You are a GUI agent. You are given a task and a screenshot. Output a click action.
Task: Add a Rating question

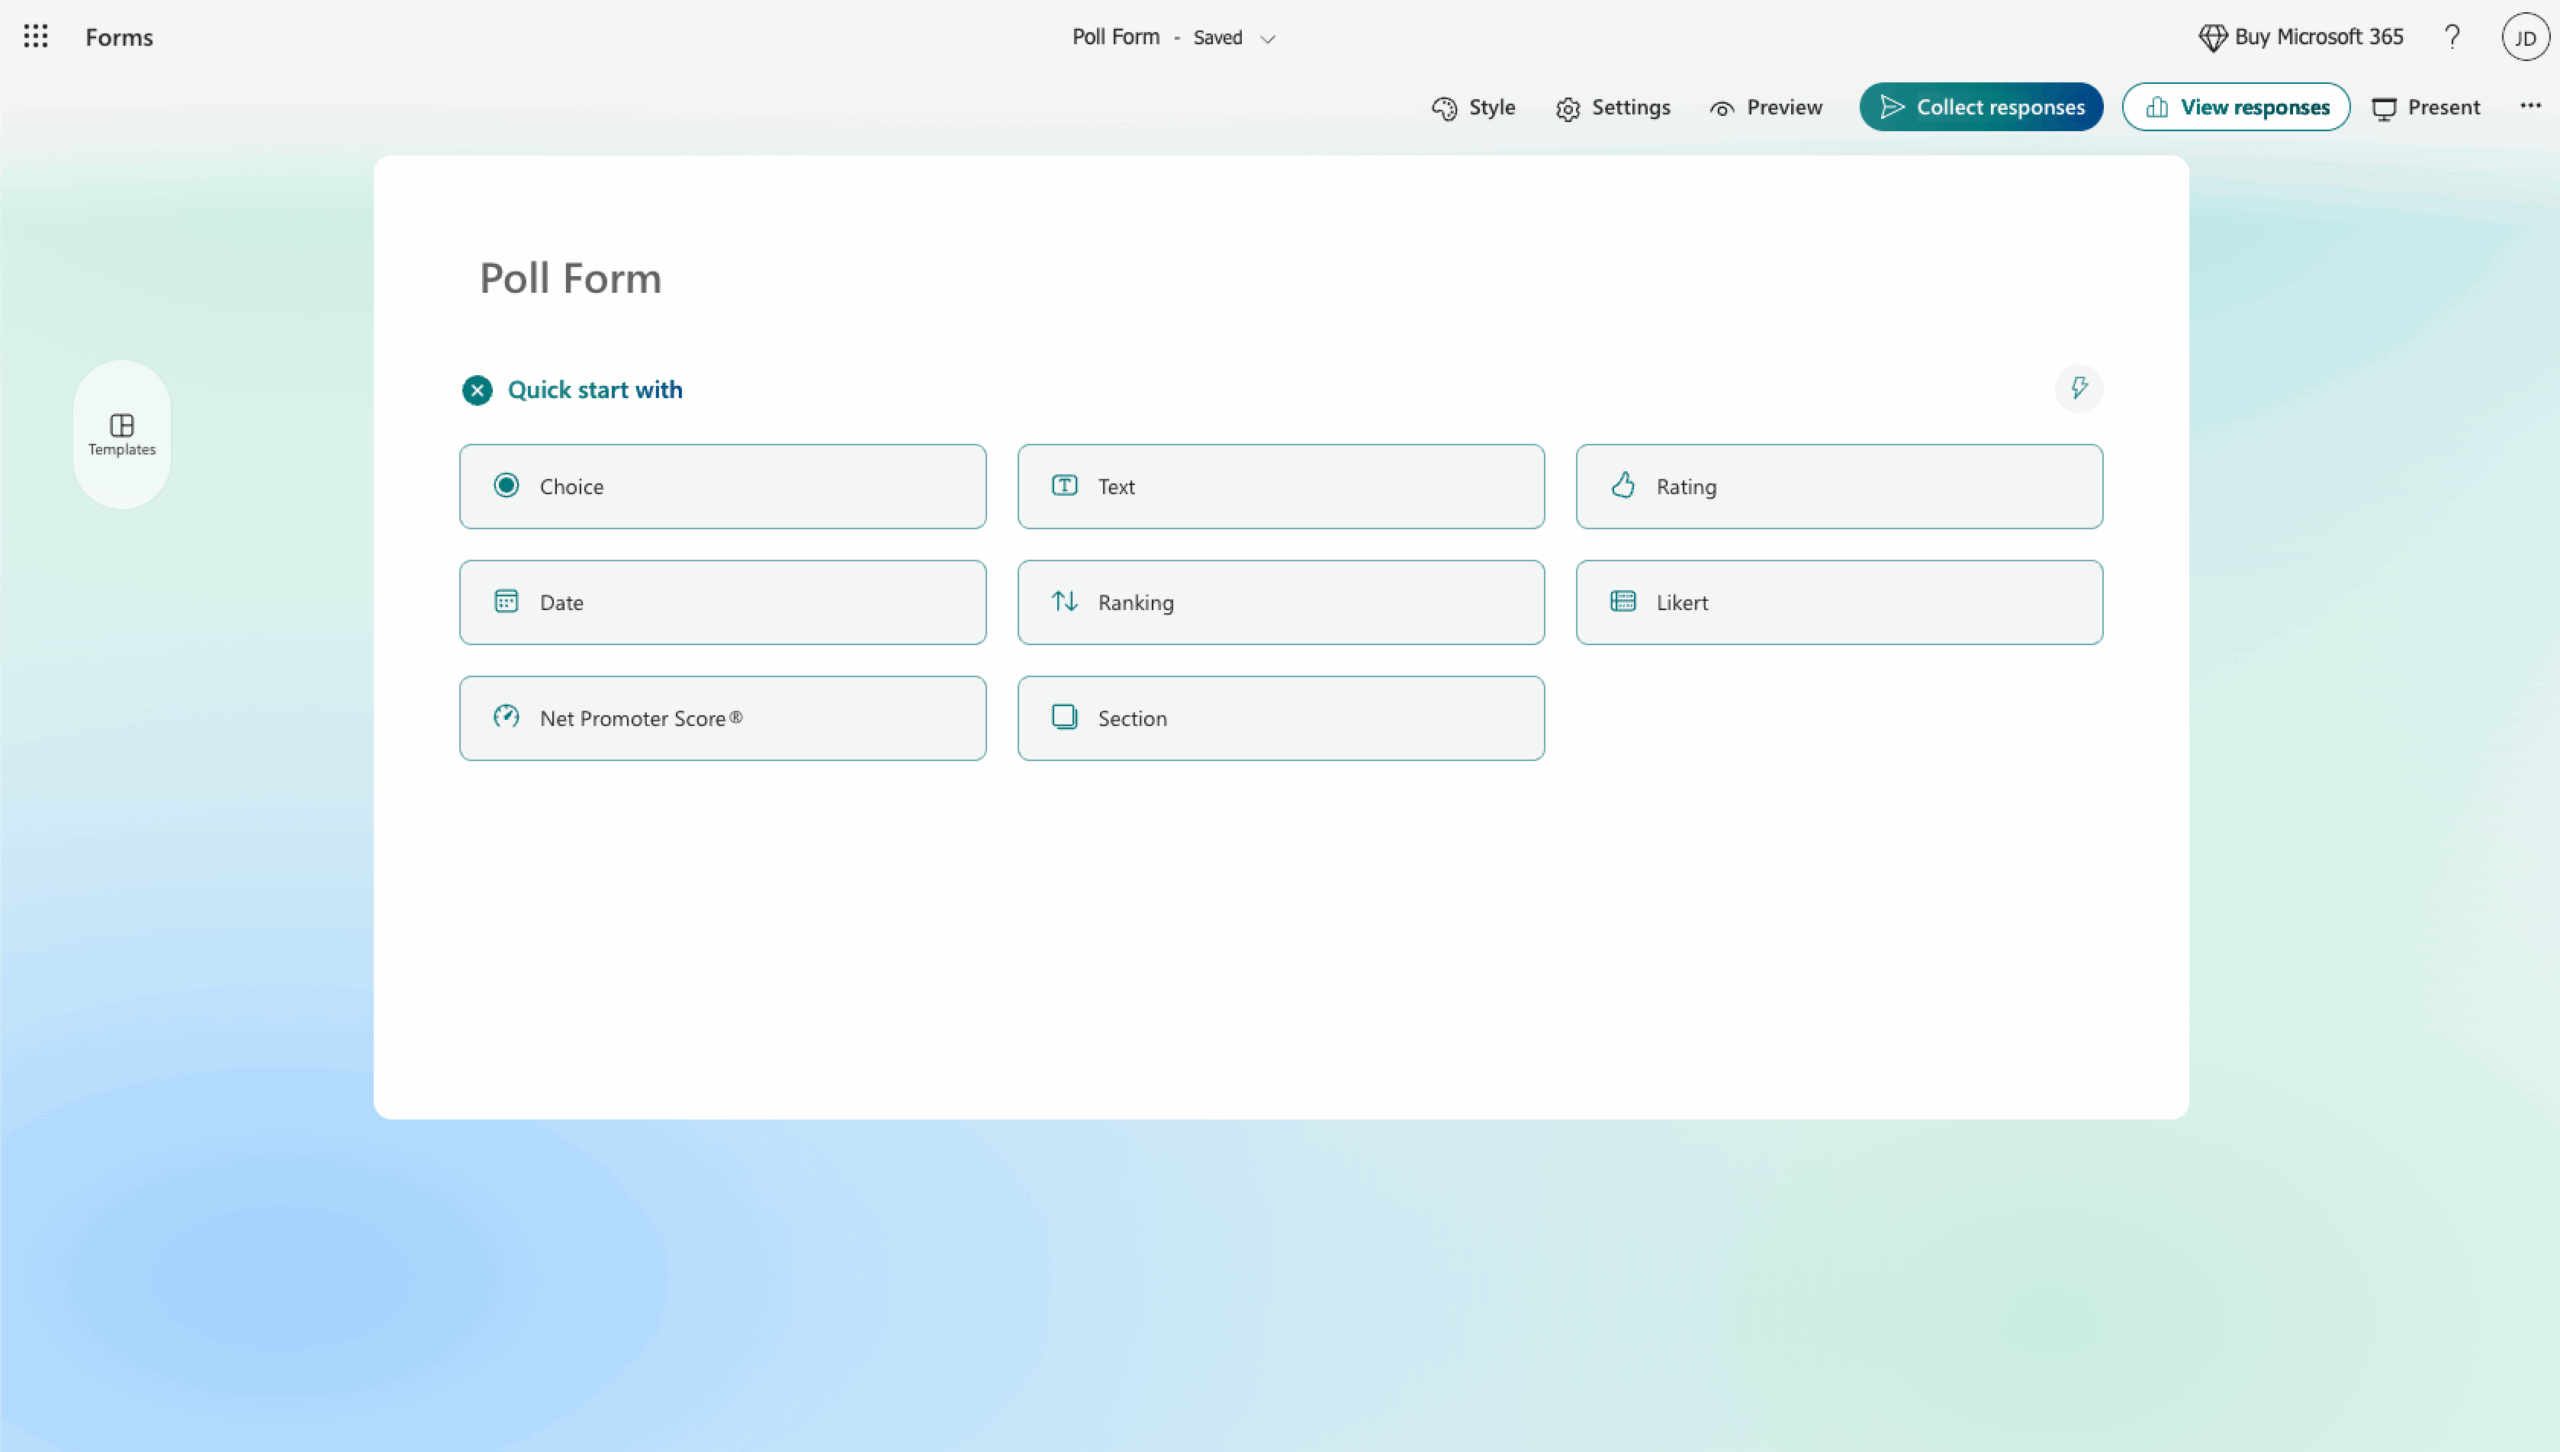1839,486
